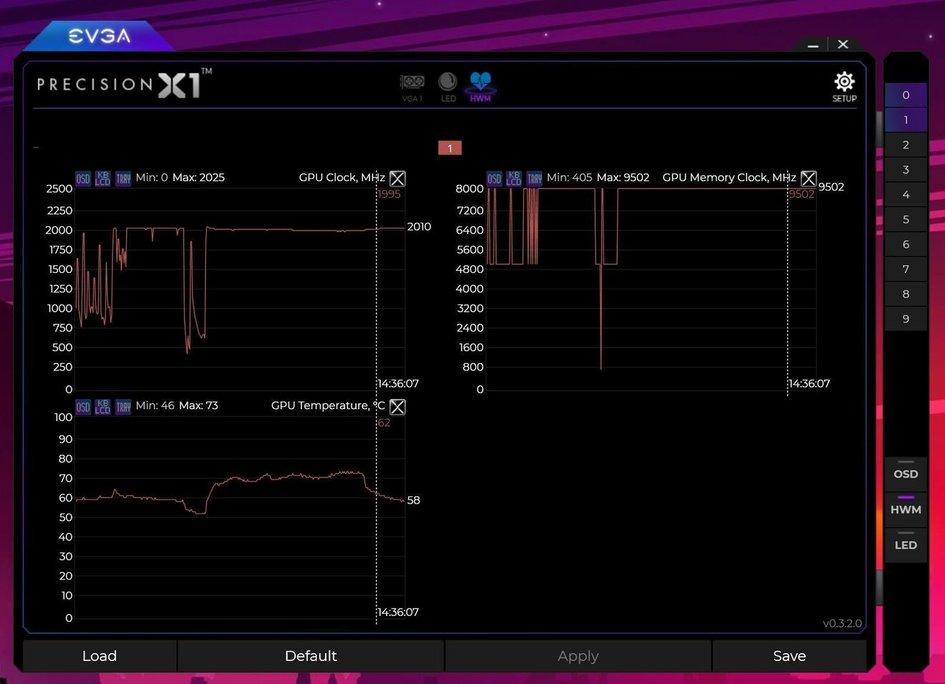Viewport: 945px width, 684px height.
Task: Click the Load button
Action: [99, 656]
